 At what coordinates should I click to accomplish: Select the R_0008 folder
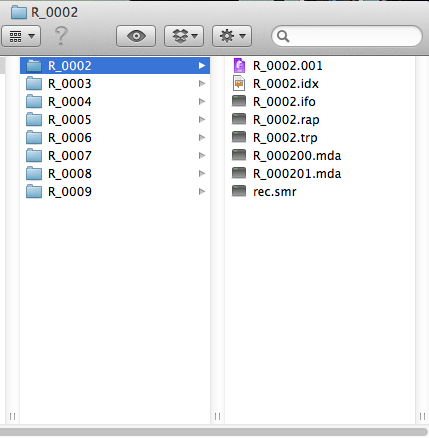[115, 174]
